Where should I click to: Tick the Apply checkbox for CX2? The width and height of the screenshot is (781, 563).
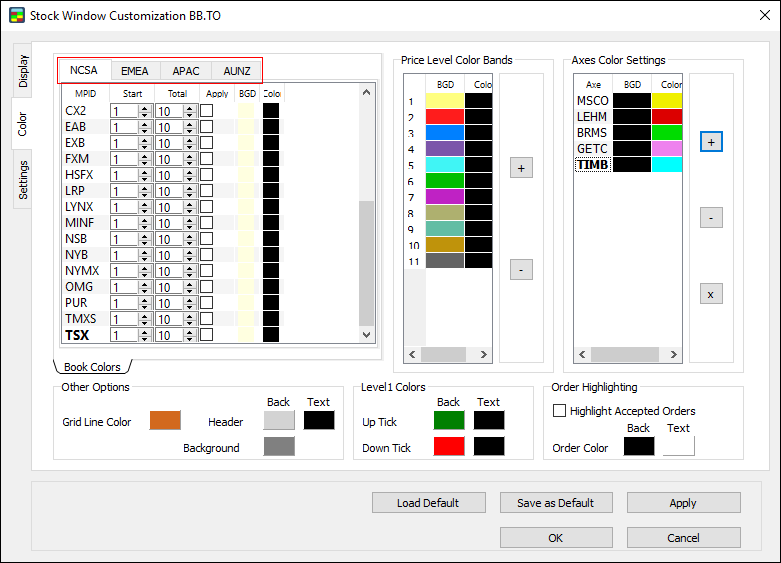206,111
